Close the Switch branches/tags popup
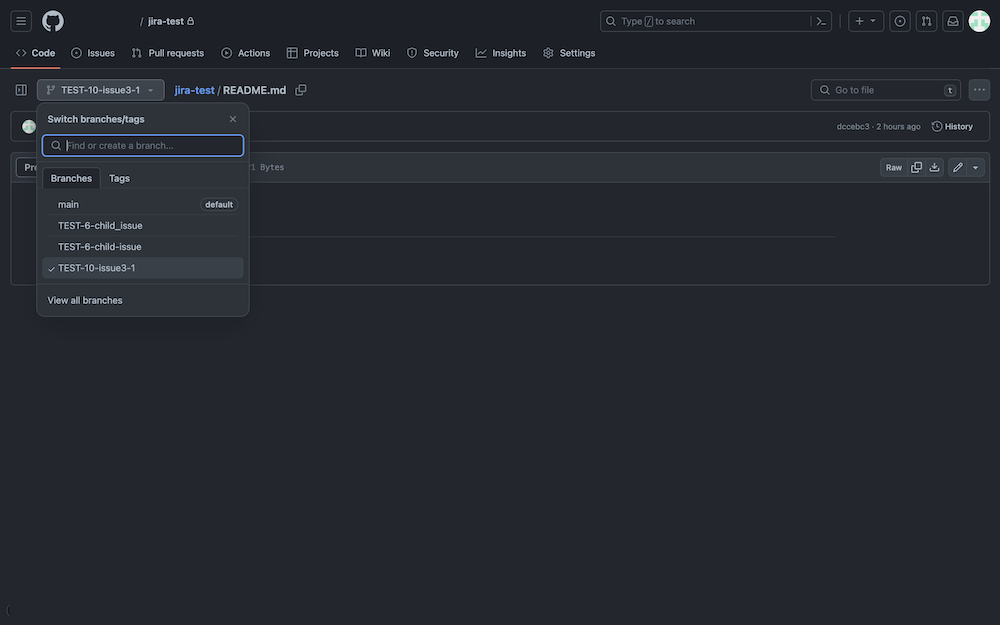This screenshot has height=625, width=1000. coord(233,119)
